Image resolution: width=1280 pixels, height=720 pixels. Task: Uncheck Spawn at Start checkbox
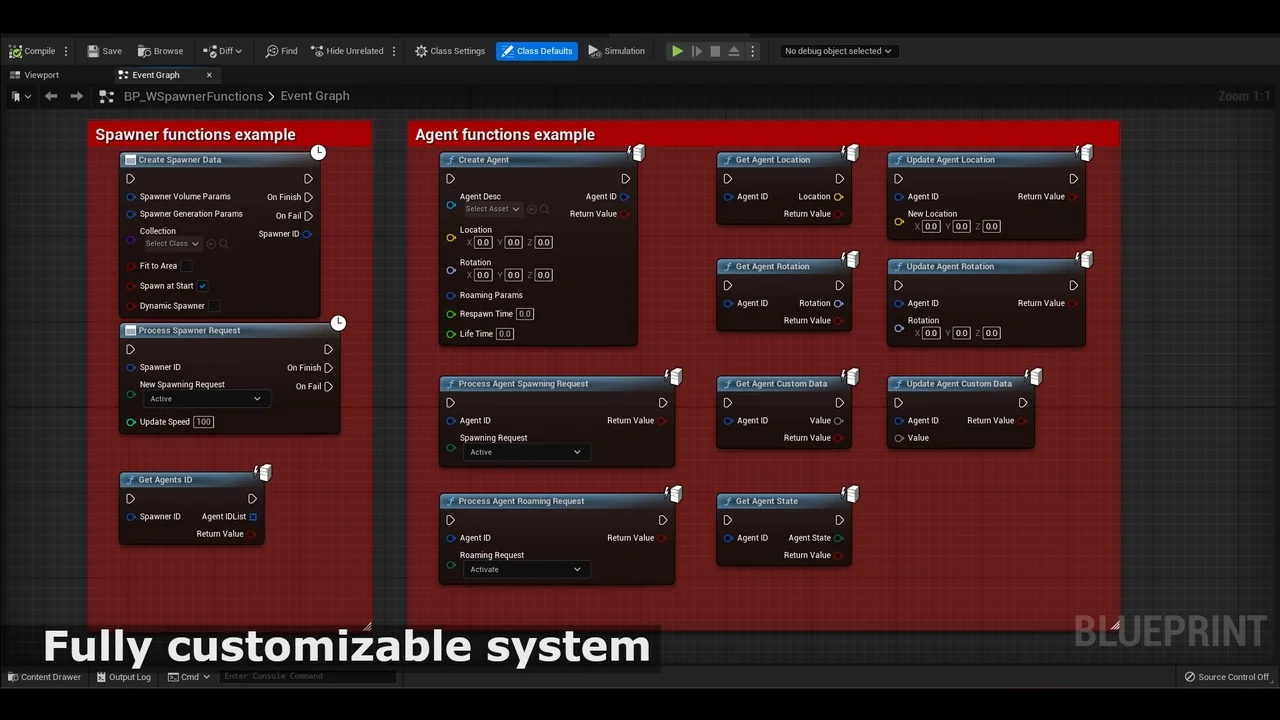coord(202,286)
